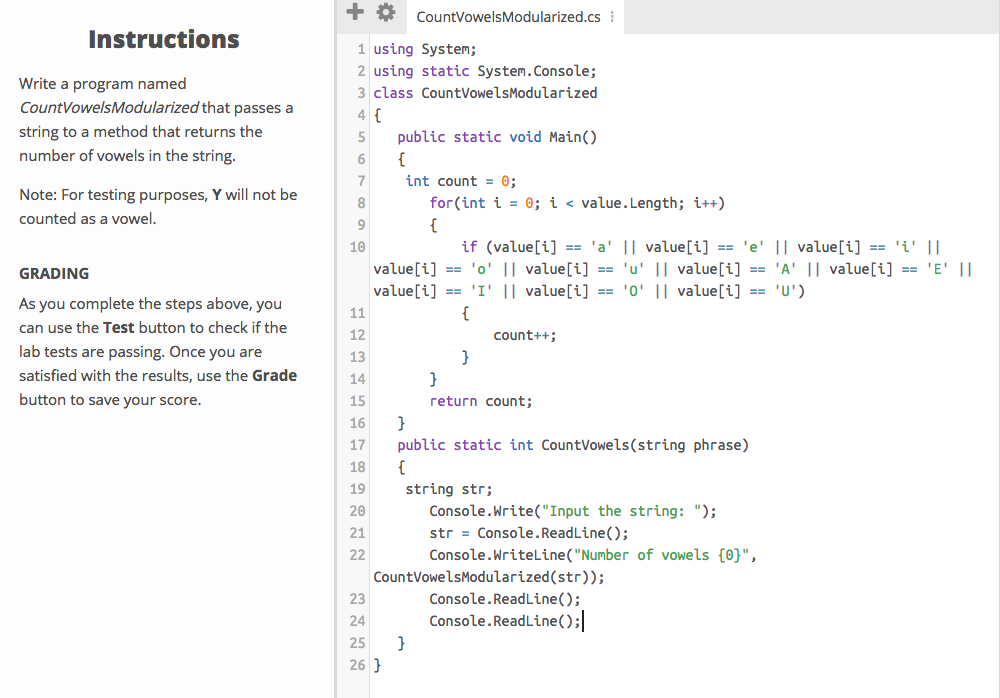The height and width of the screenshot is (698, 1000).
Task: Click the plus icon to add a file
Action: point(355,12)
